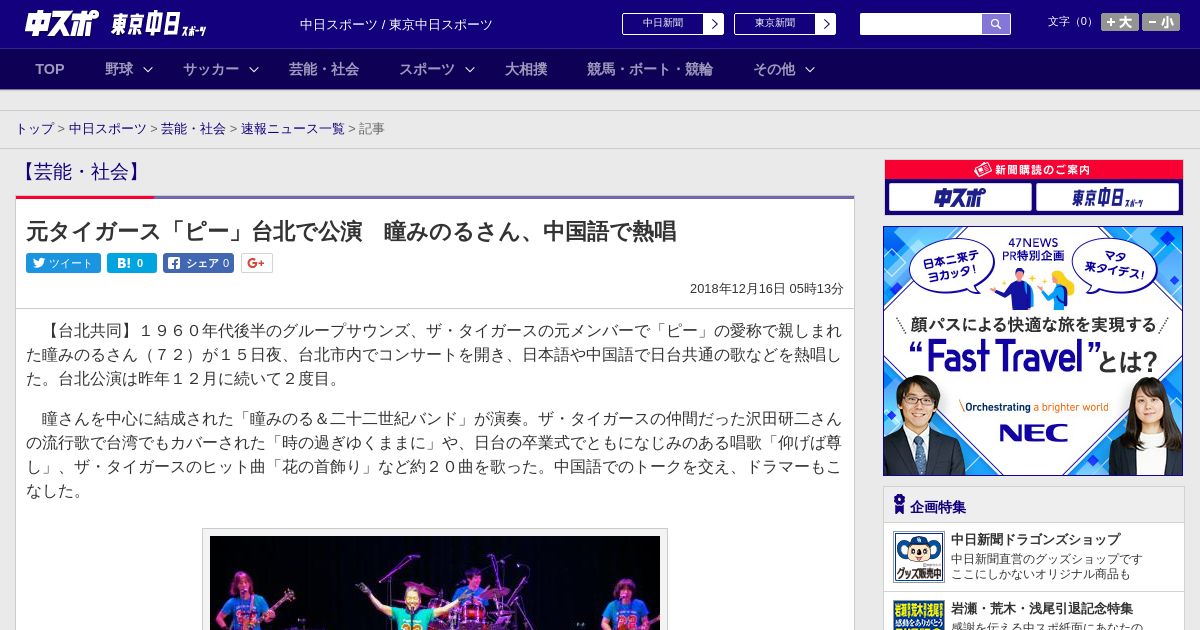1200x630 pixels.
Task: Click arrow beside 中日新聞 button
Action: [x=714, y=24]
